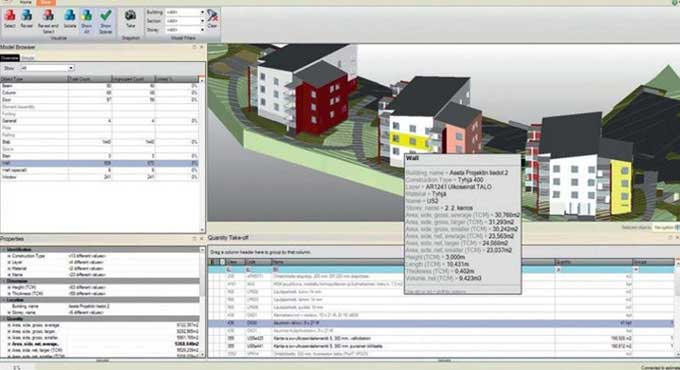Select the Stair object type row
The height and width of the screenshot is (370, 680).
99,156
